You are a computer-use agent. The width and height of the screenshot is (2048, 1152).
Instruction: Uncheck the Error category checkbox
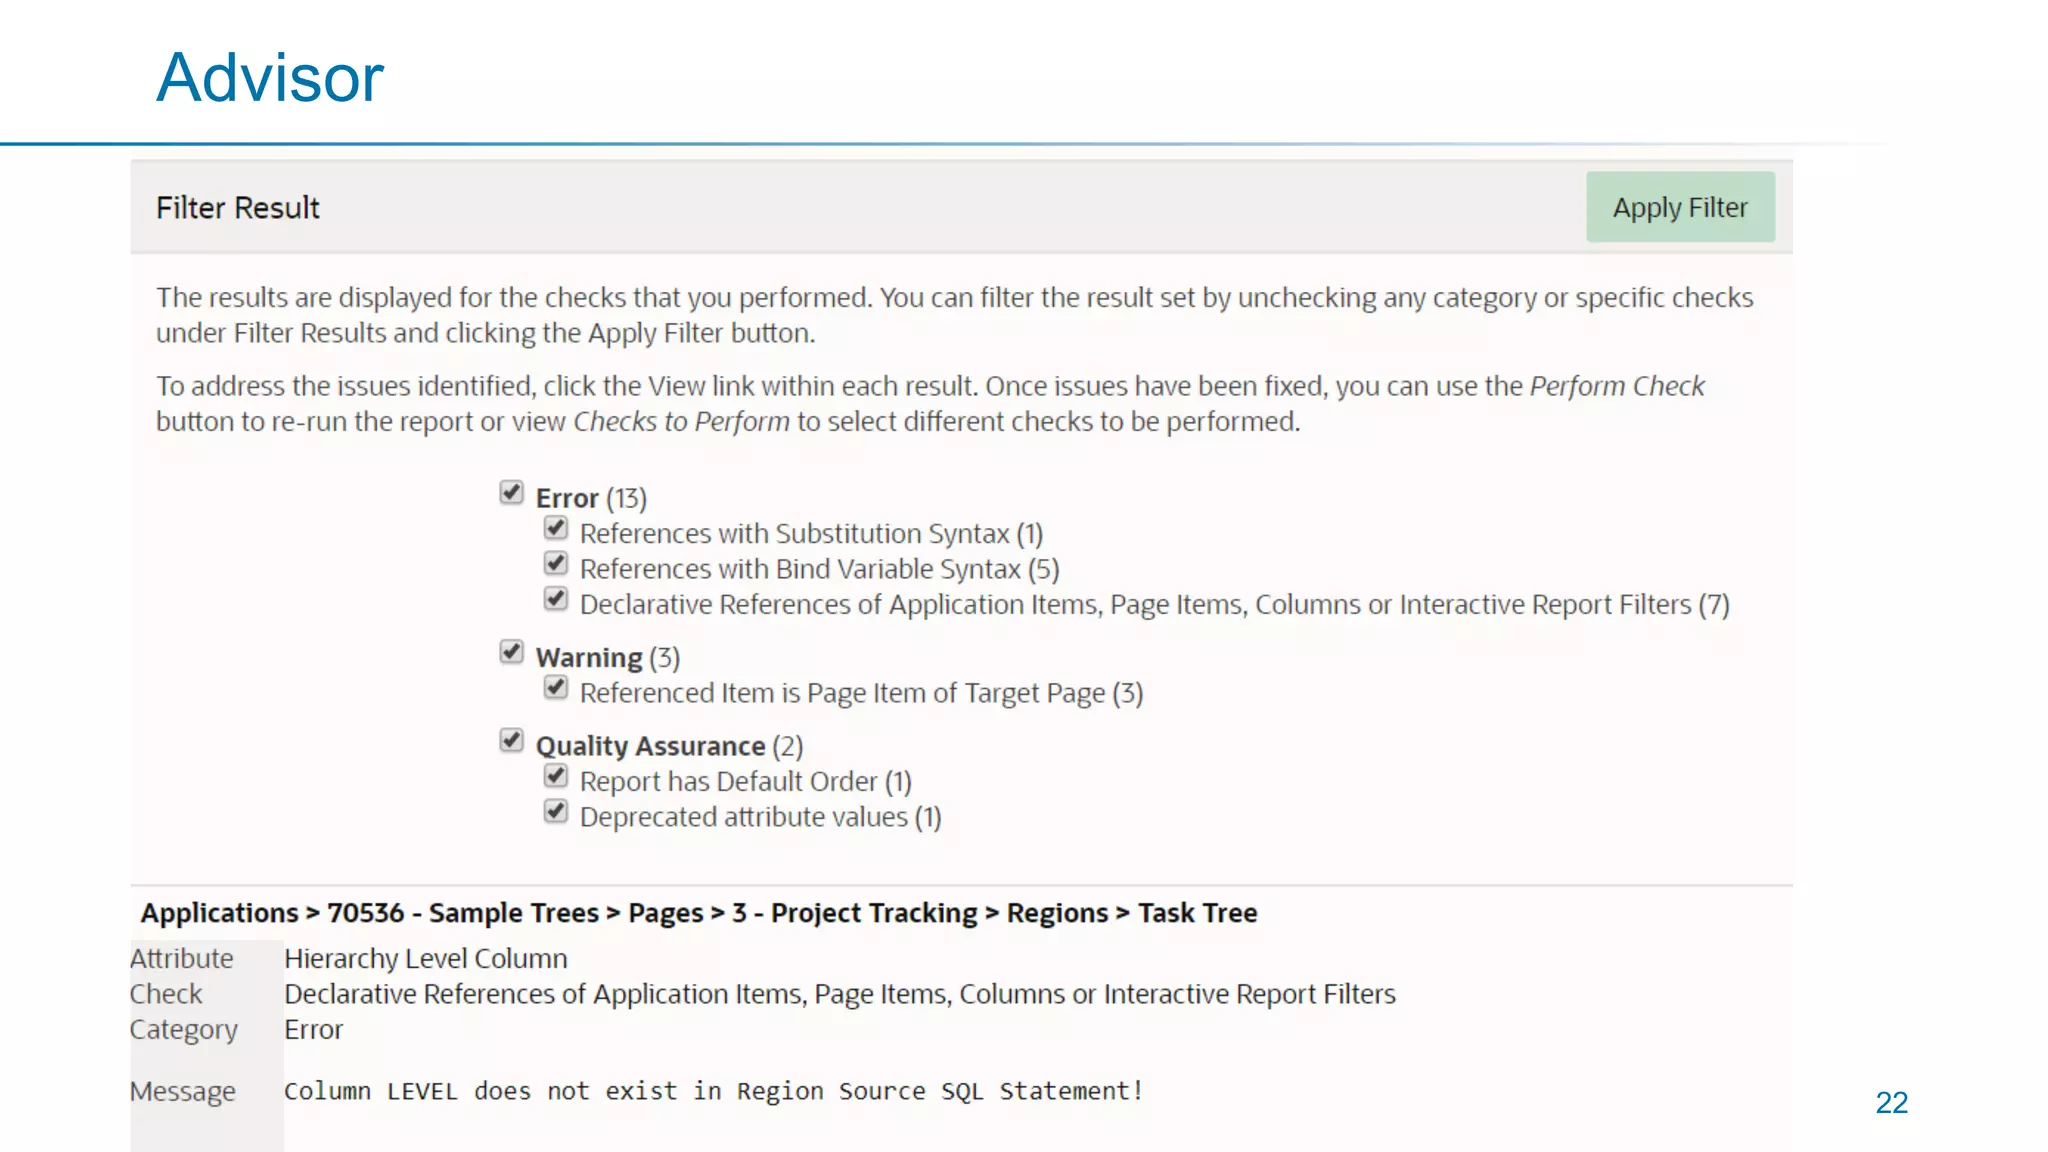511,492
